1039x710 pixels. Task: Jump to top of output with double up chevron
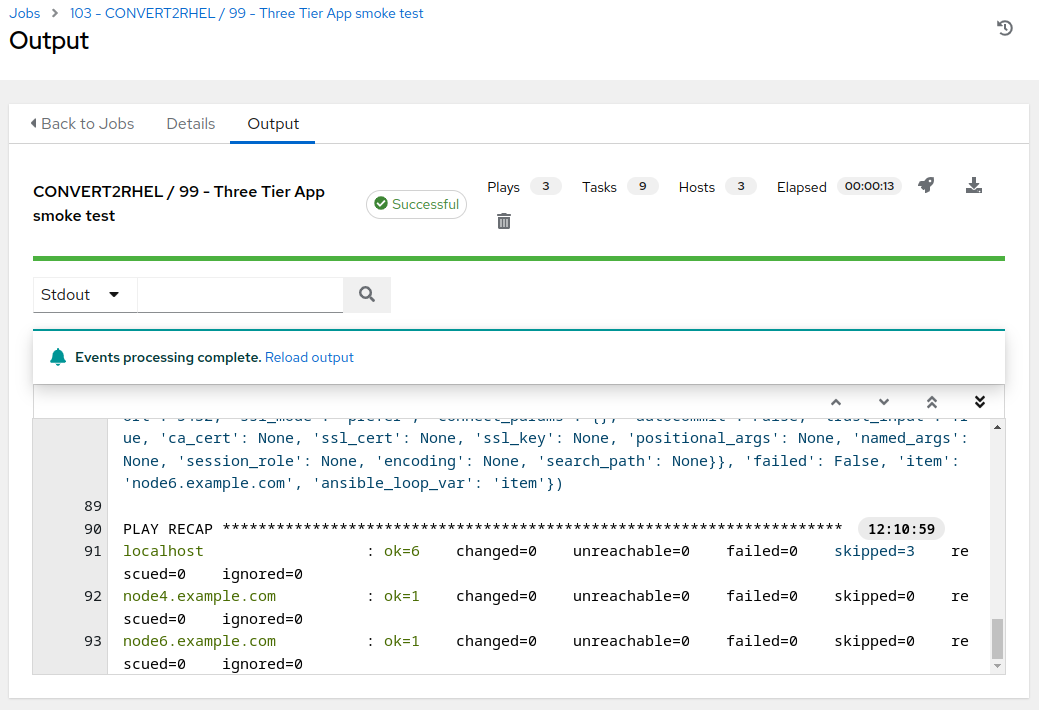(x=932, y=402)
